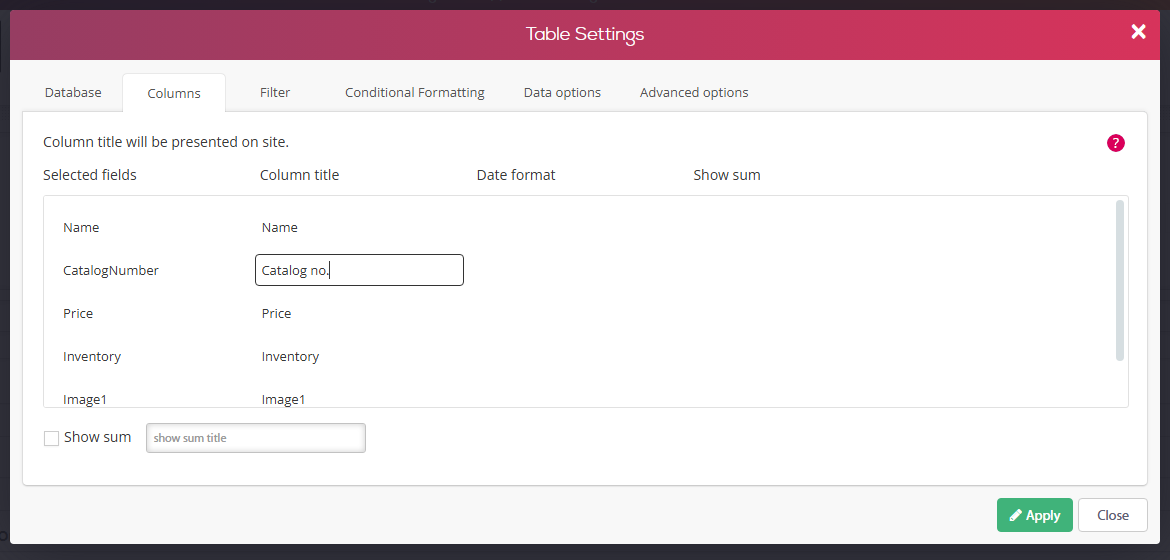Select the Price selected field

click(78, 314)
